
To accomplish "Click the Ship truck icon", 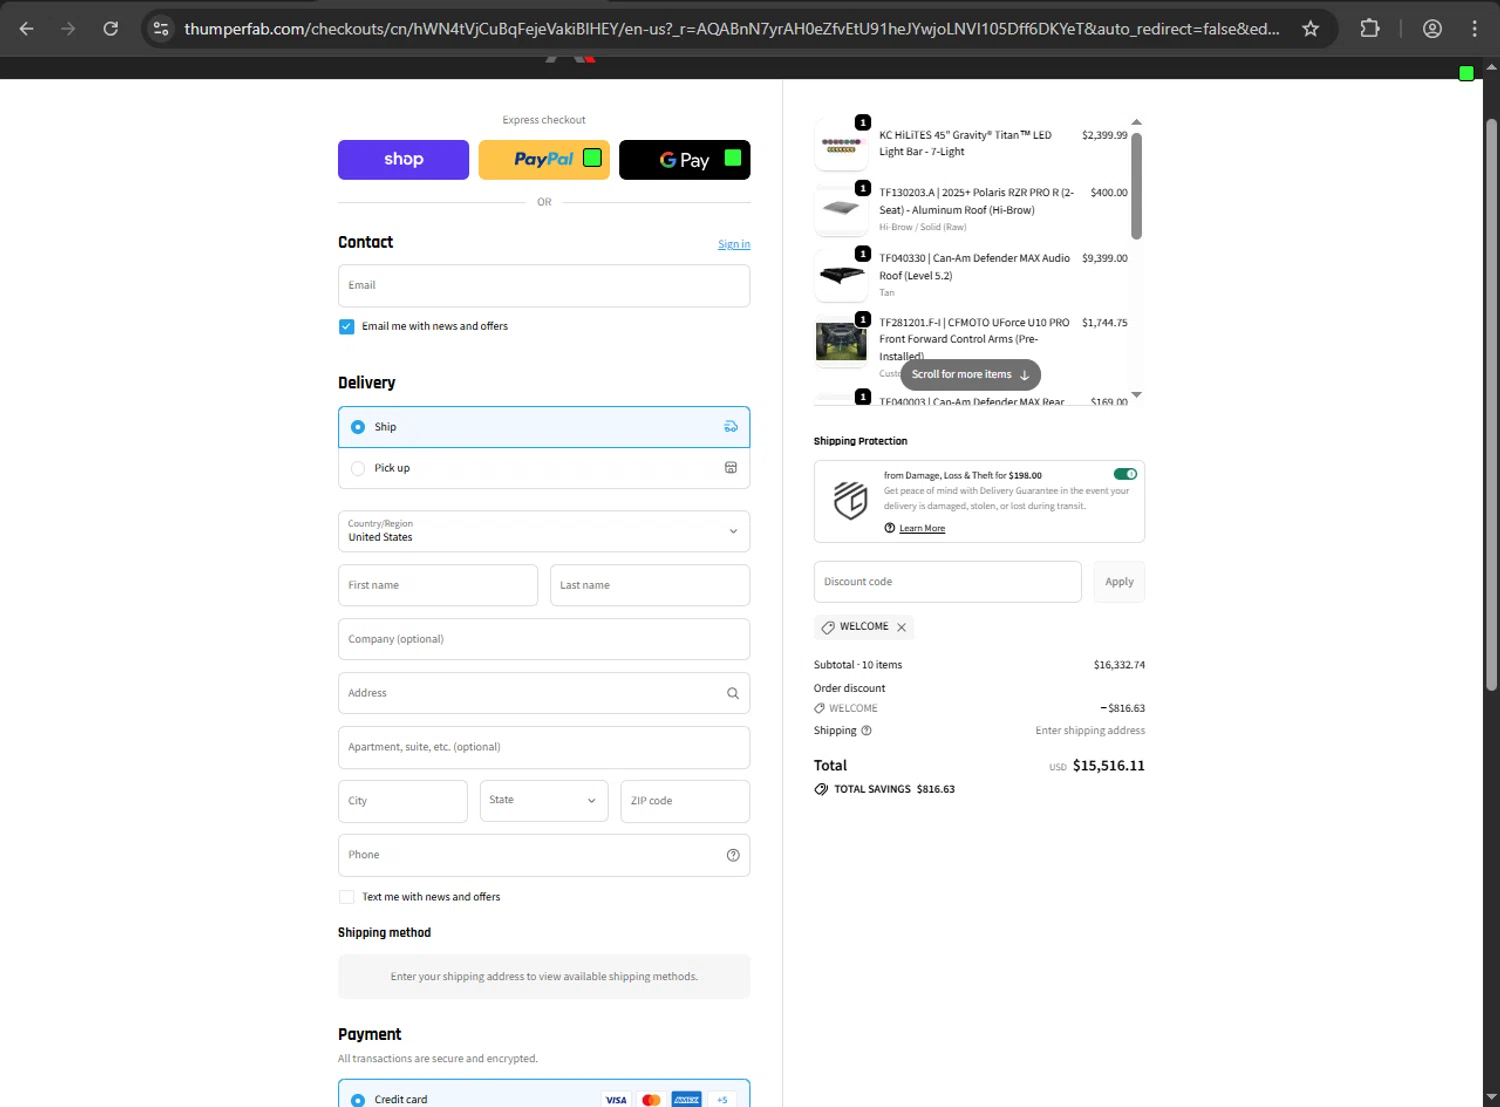I will point(731,427).
